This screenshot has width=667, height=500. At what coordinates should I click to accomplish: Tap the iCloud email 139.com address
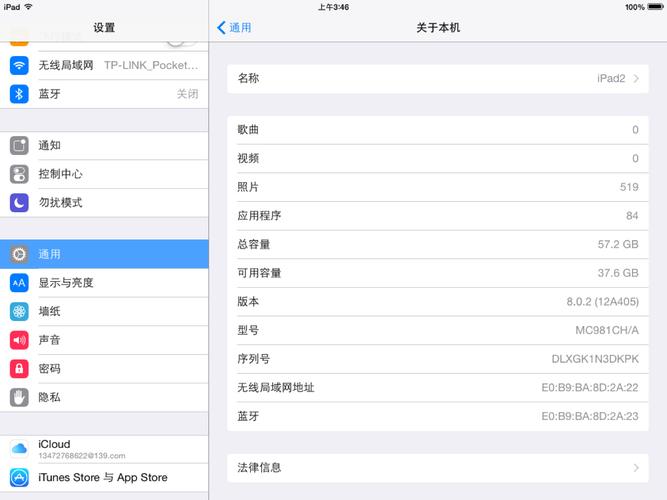click(82, 456)
